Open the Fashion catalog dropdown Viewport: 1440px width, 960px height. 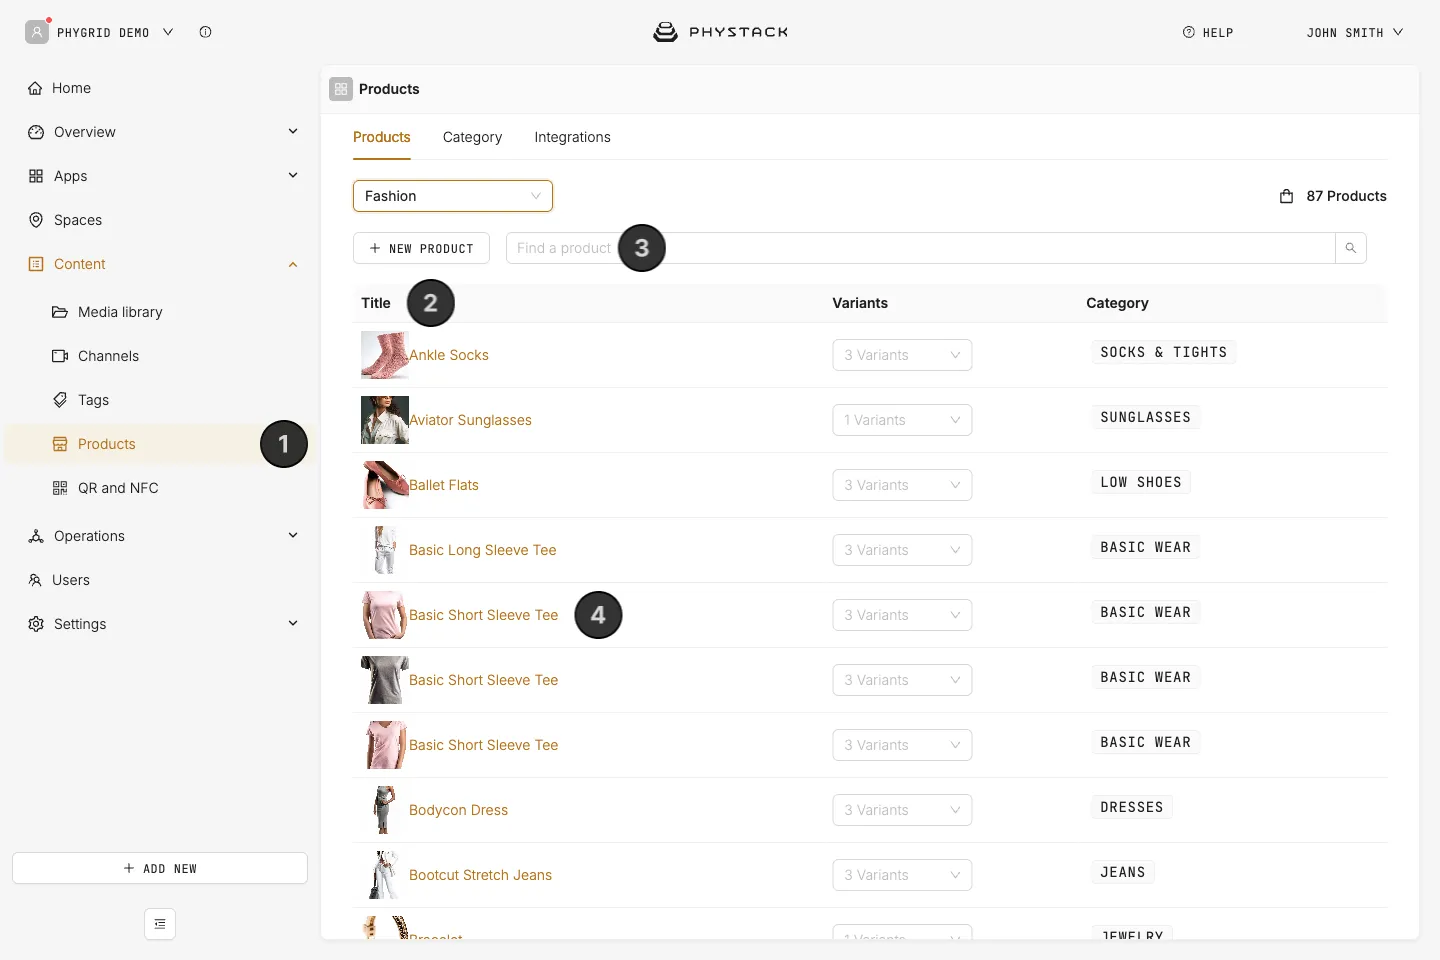(x=453, y=196)
